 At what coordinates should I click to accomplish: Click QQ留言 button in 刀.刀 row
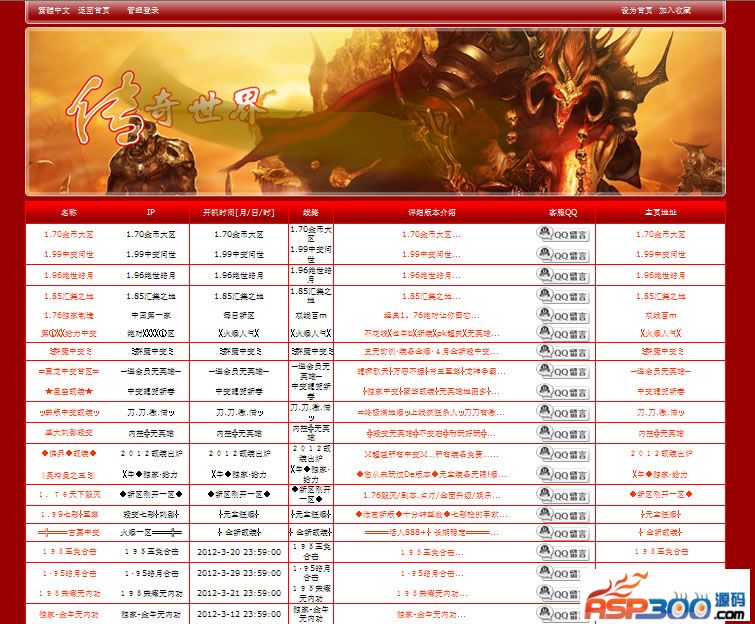point(562,412)
